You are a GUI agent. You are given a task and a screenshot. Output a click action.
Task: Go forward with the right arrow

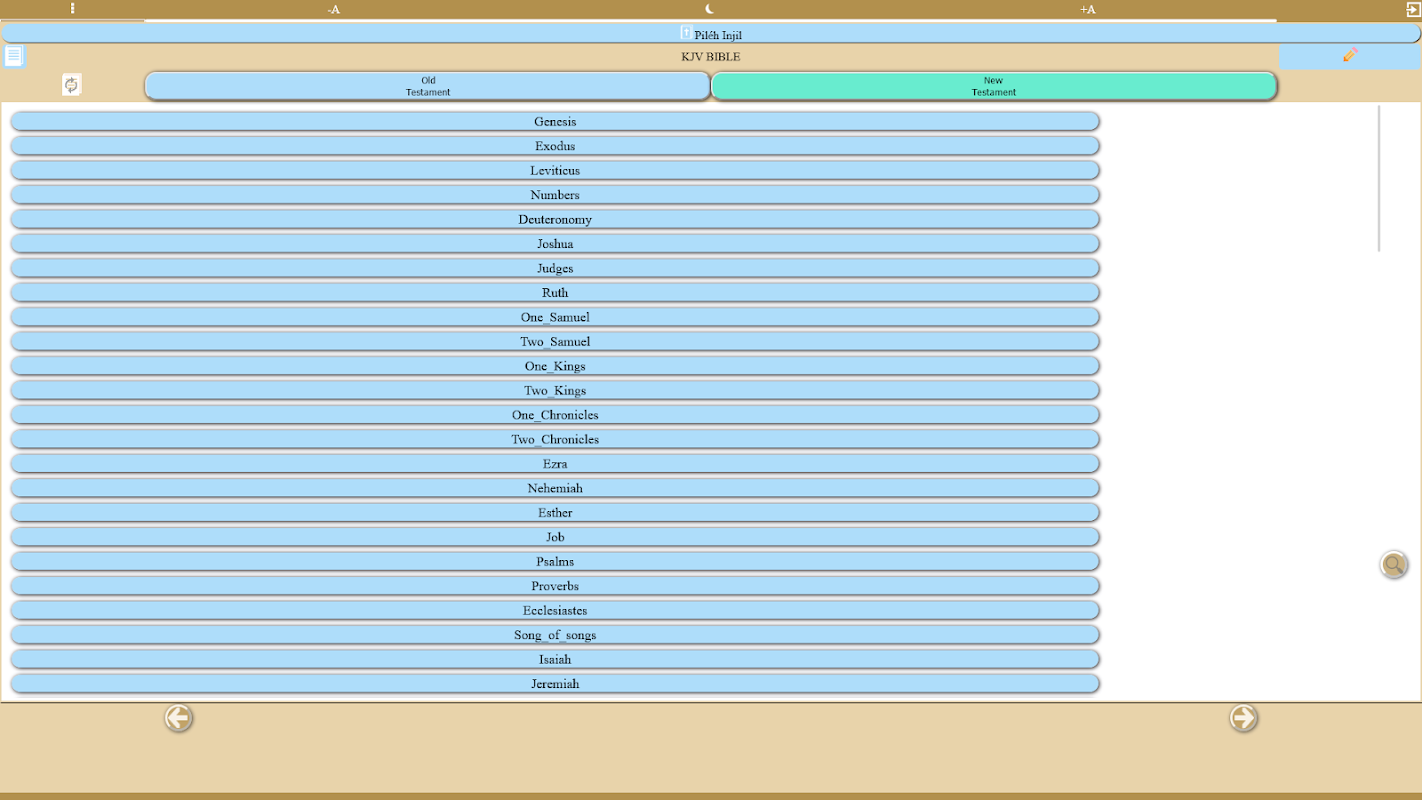coord(1243,718)
